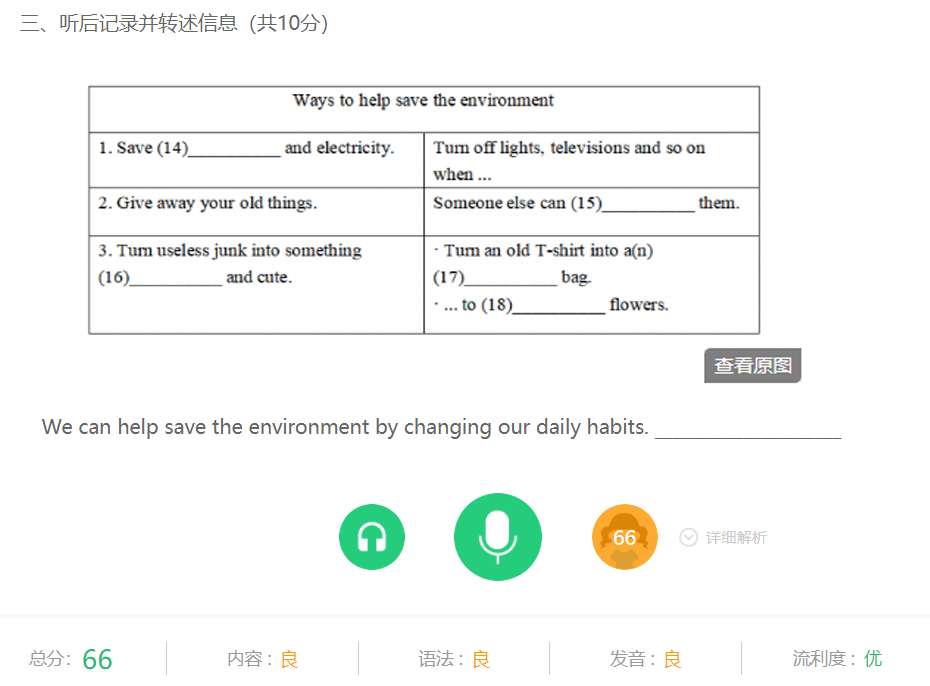Click blank (18) before 'flowers'
This screenshot has height=686, width=930.
click(x=559, y=305)
